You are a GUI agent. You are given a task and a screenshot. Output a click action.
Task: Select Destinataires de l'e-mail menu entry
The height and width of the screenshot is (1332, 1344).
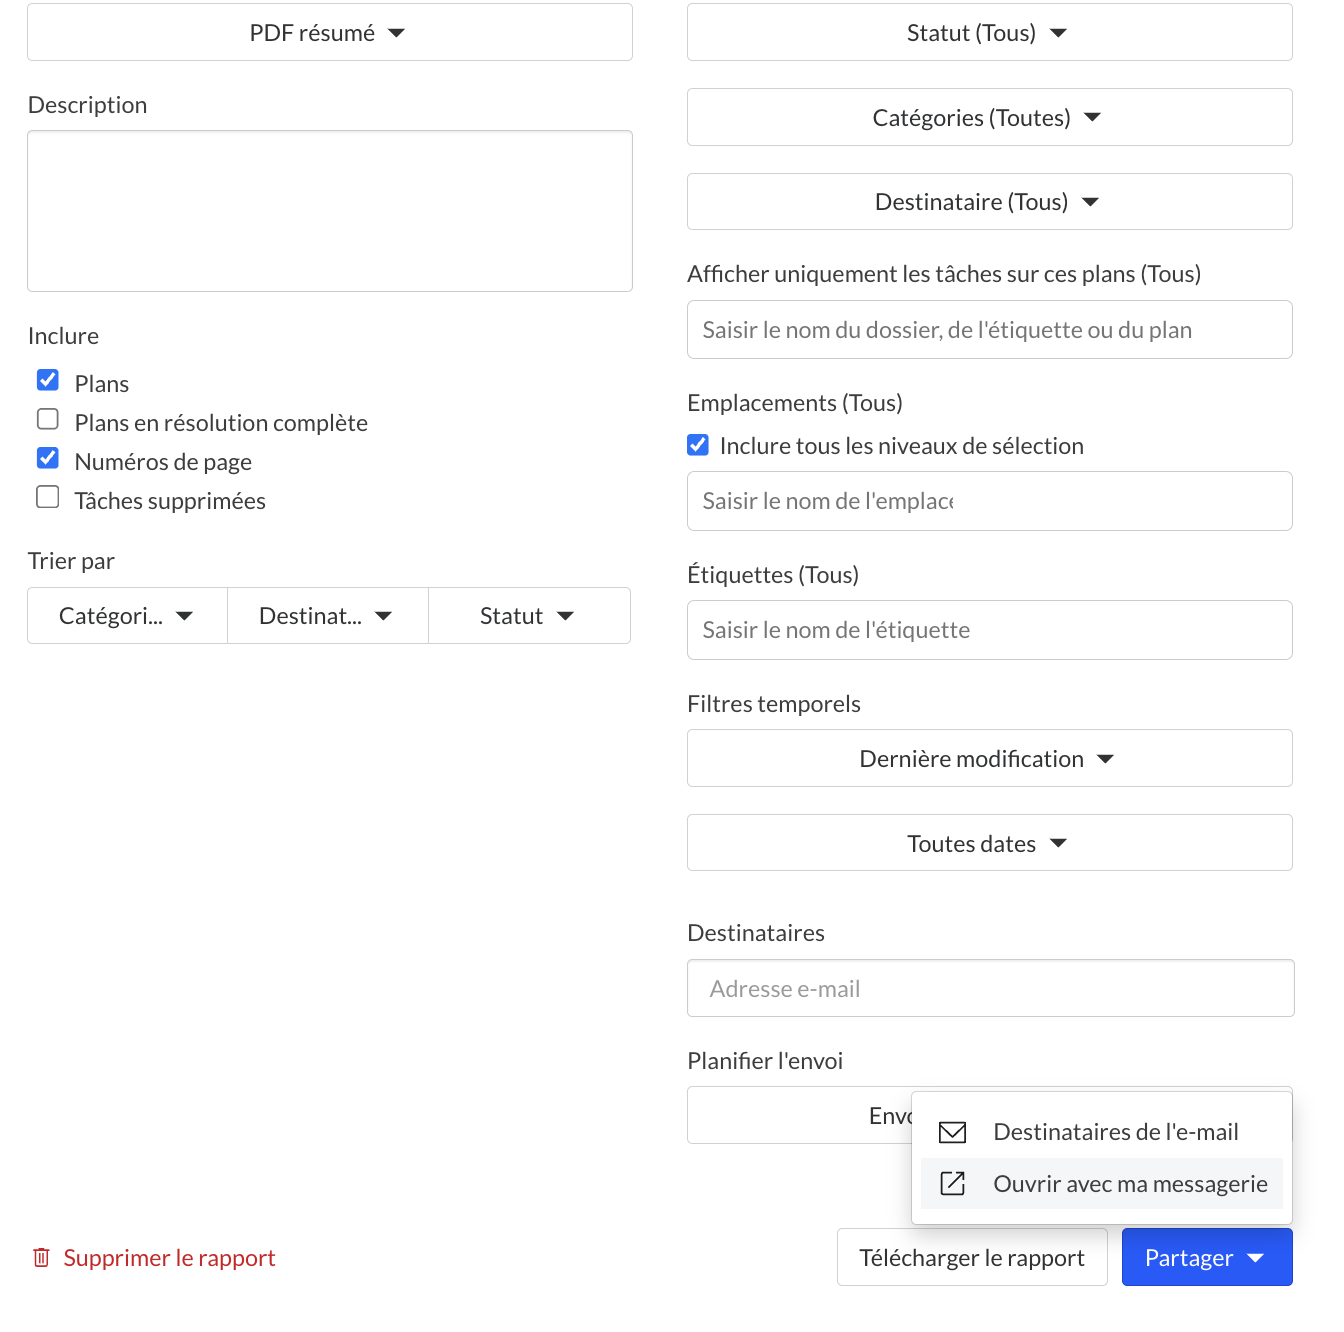1102,1132
